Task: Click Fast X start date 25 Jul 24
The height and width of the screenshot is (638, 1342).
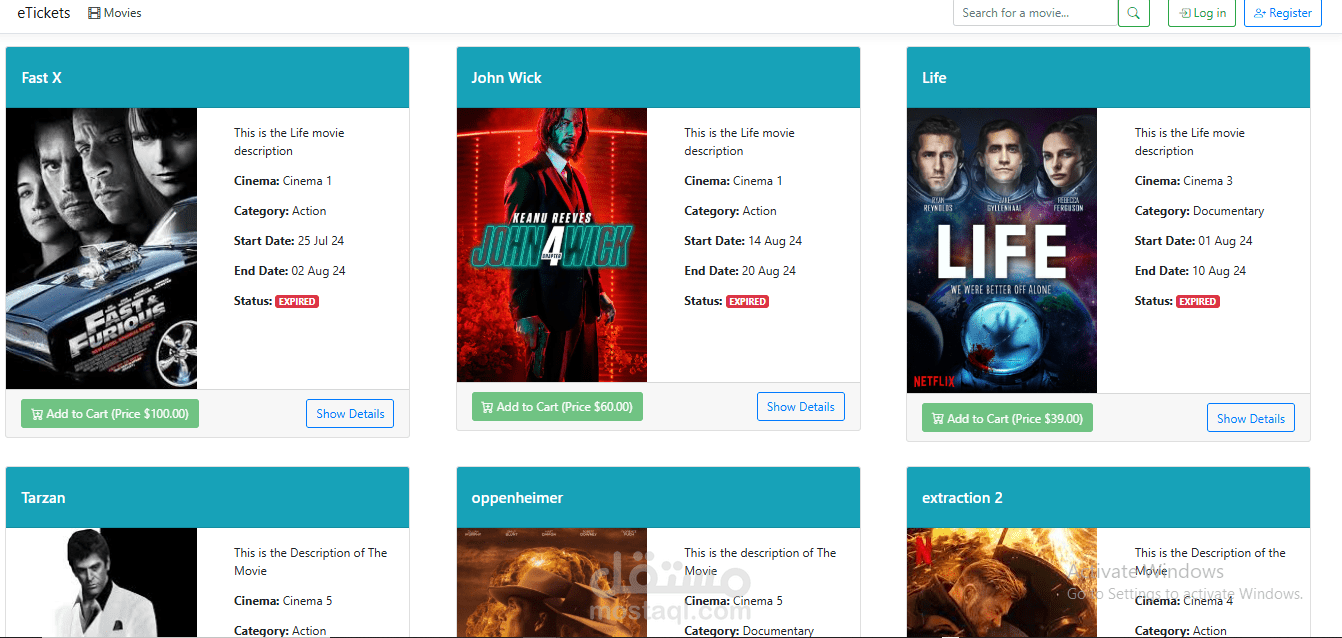Action: pyautogui.click(x=320, y=241)
